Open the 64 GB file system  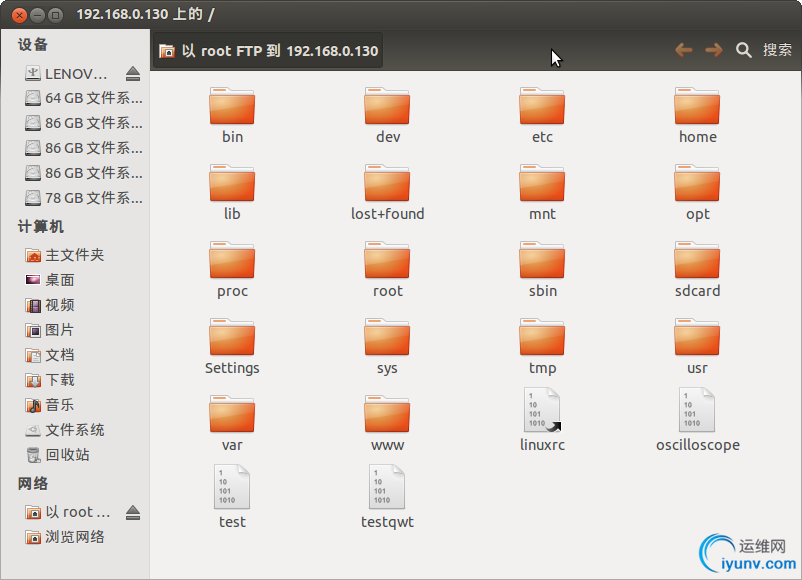[84, 98]
